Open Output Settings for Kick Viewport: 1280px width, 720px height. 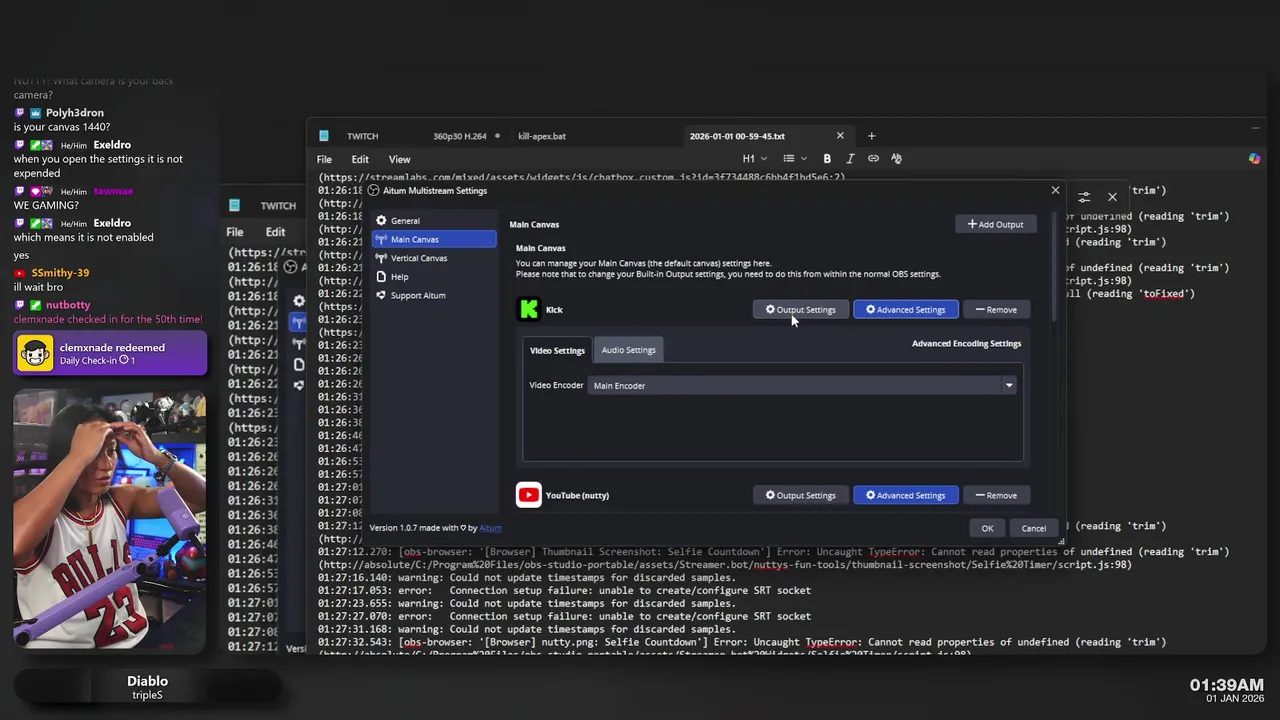click(x=801, y=309)
